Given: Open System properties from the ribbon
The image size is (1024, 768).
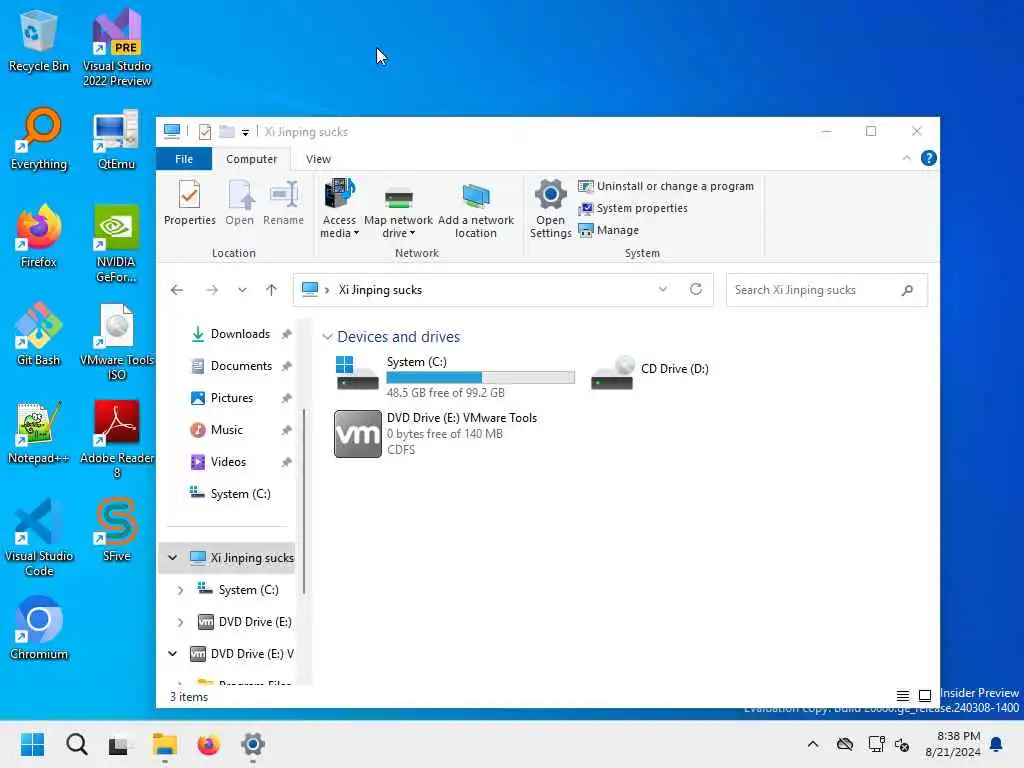Looking at the screenshot, I should tap(633, 208).
